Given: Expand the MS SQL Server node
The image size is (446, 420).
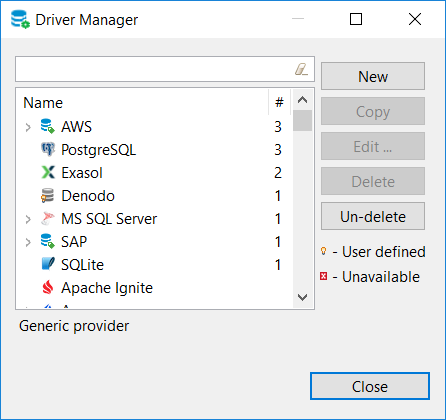Looking at the screenshot, I should [x=28, y=219].
